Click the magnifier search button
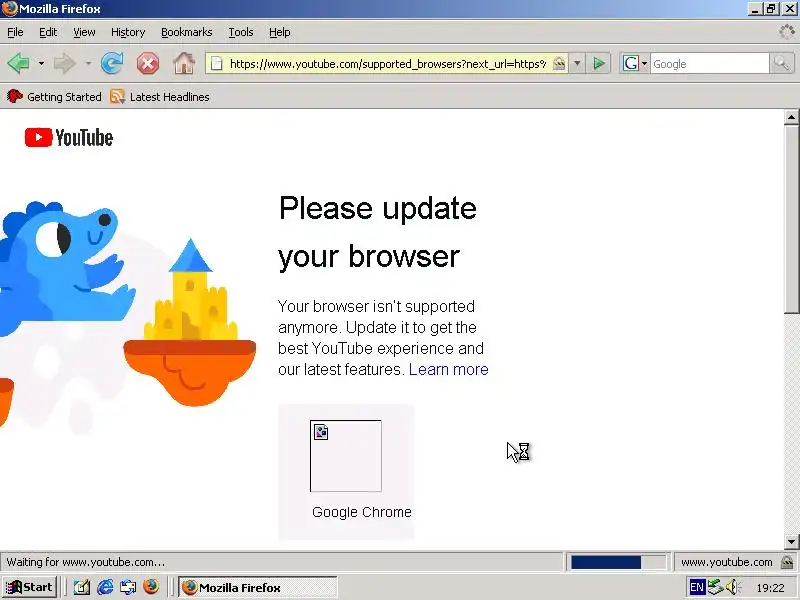The image size is (800, 600). pos(781,64)
